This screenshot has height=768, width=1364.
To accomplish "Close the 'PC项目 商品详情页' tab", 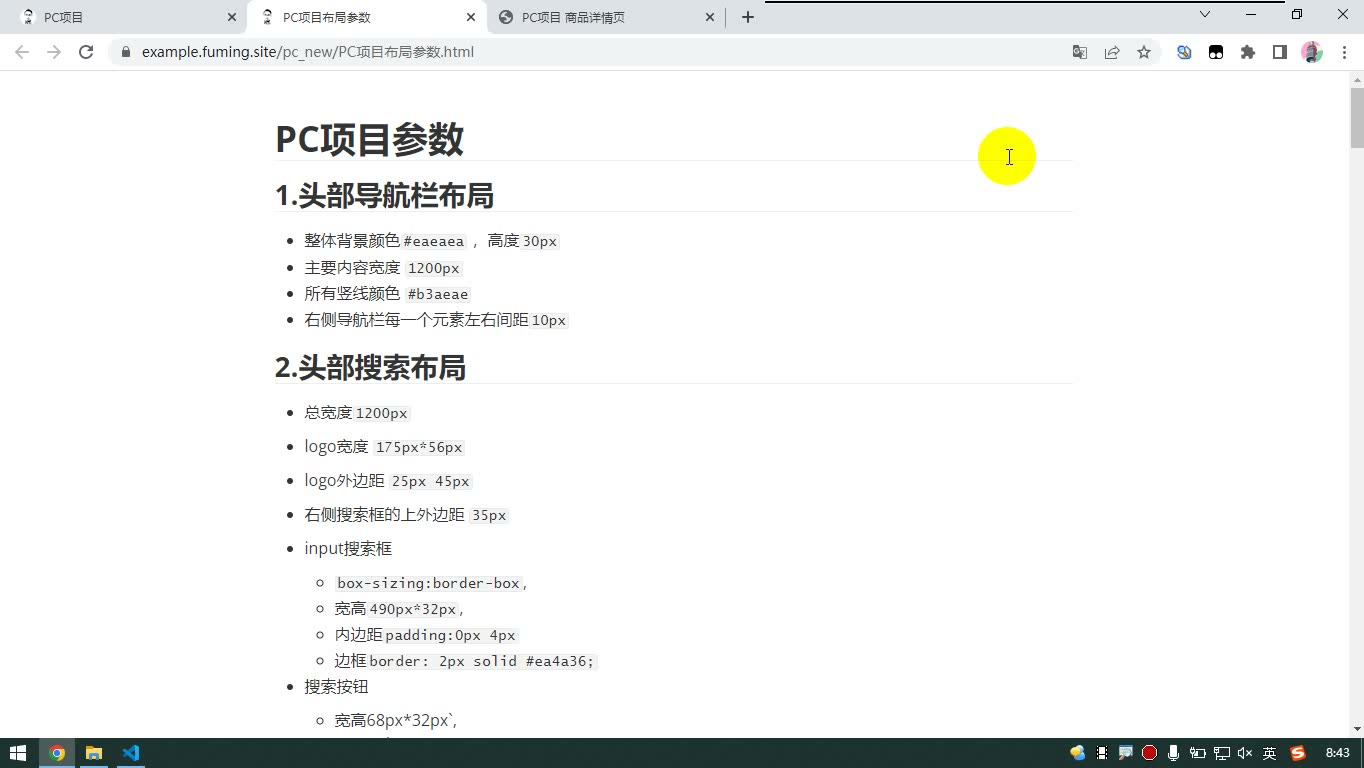I will pyautogui.click(x=710, y=17).
